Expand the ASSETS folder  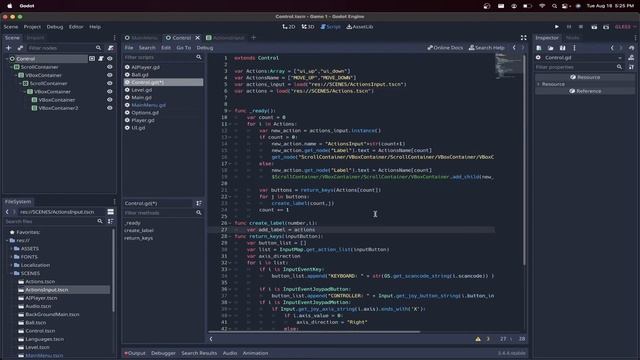11,249
